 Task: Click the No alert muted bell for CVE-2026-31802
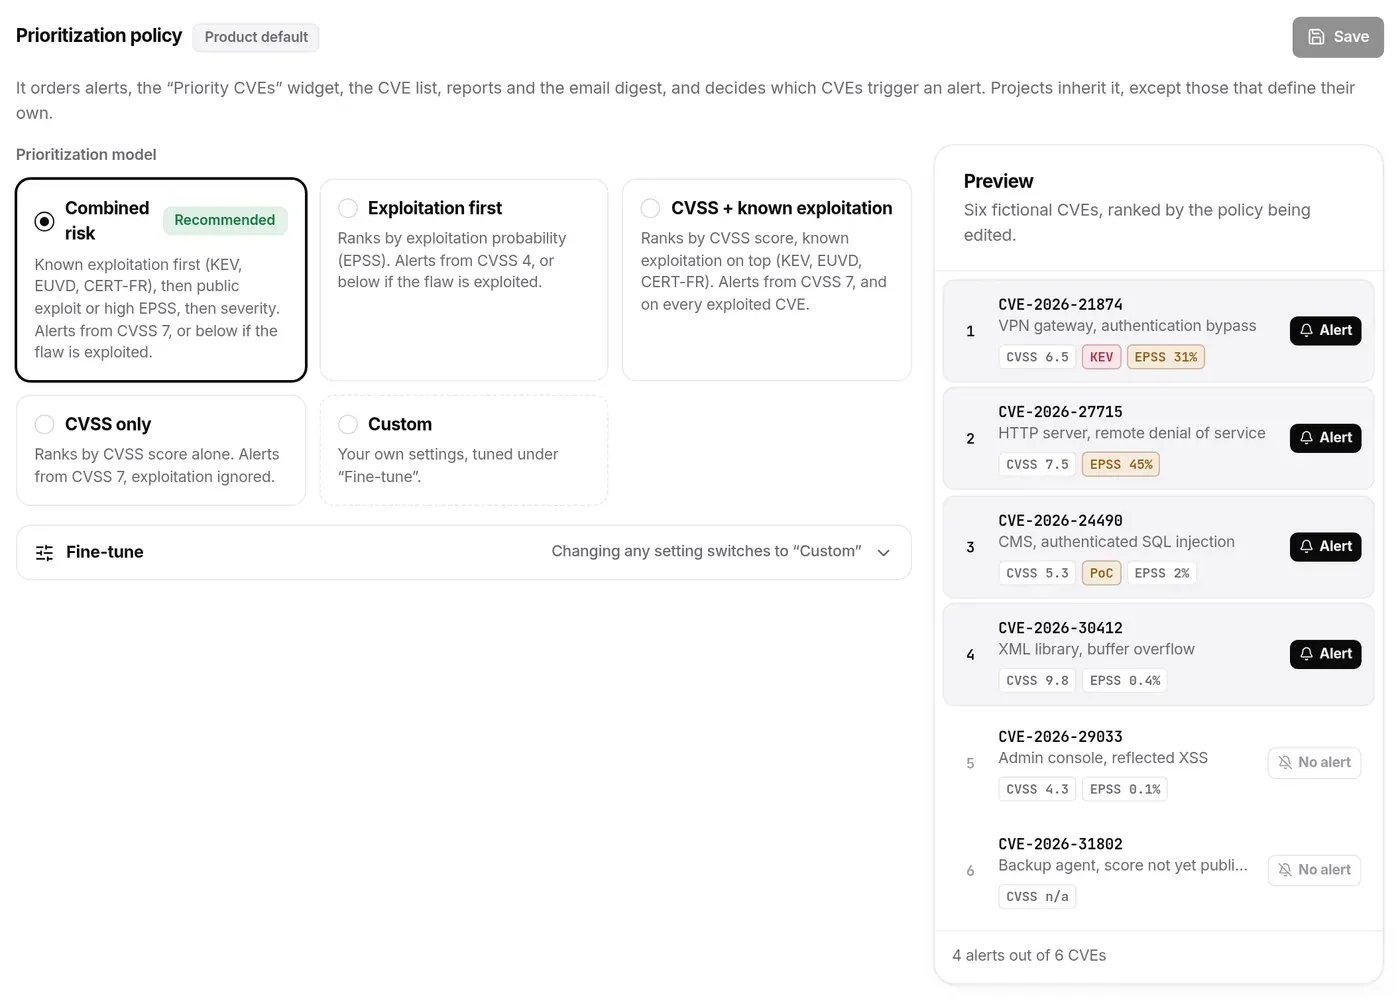pos(1285,870)
